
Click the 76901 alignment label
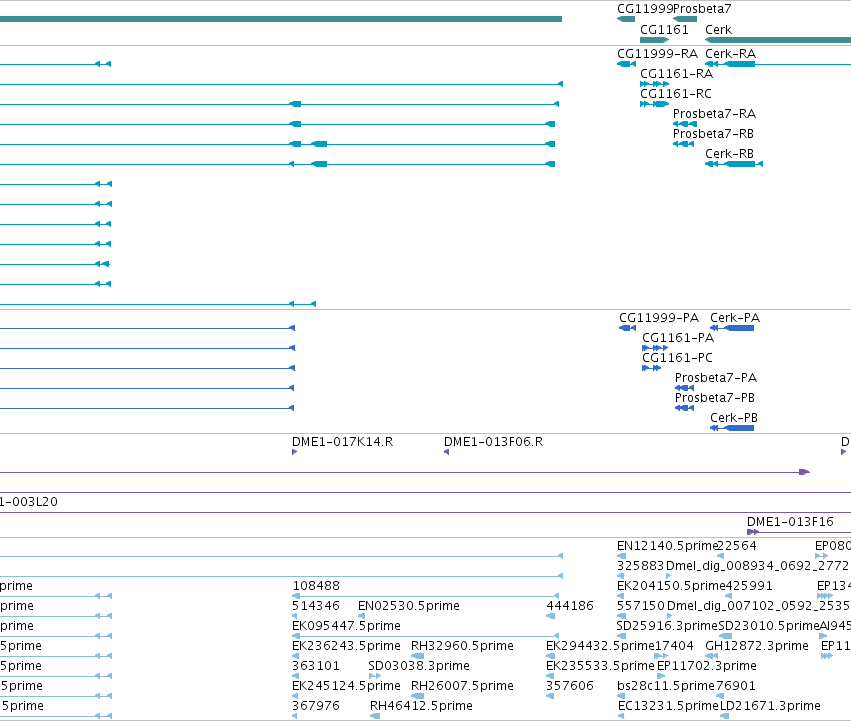(736, 686)
